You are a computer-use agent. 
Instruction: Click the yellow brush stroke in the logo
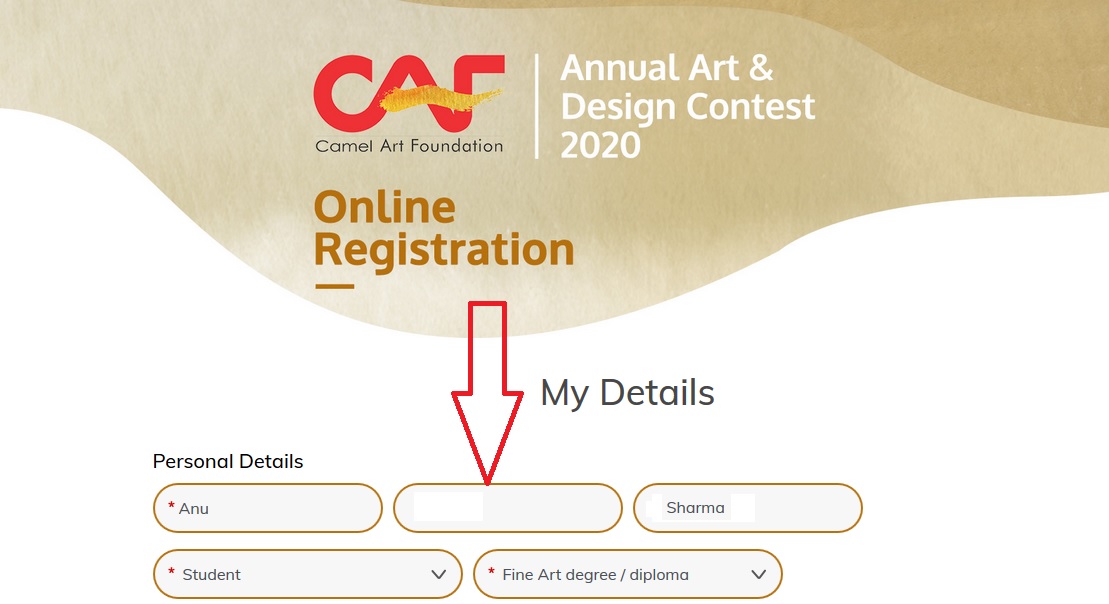(x=440, y=101)
